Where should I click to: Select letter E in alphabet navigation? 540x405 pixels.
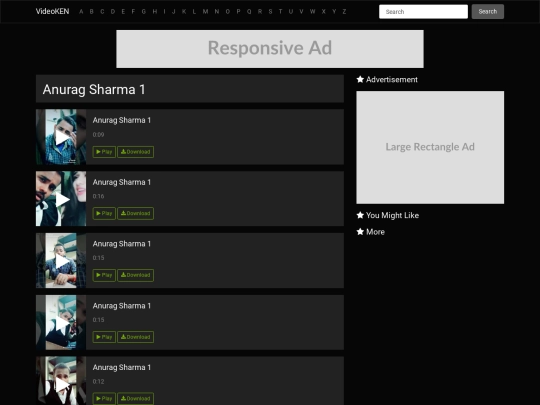[123, 12]
